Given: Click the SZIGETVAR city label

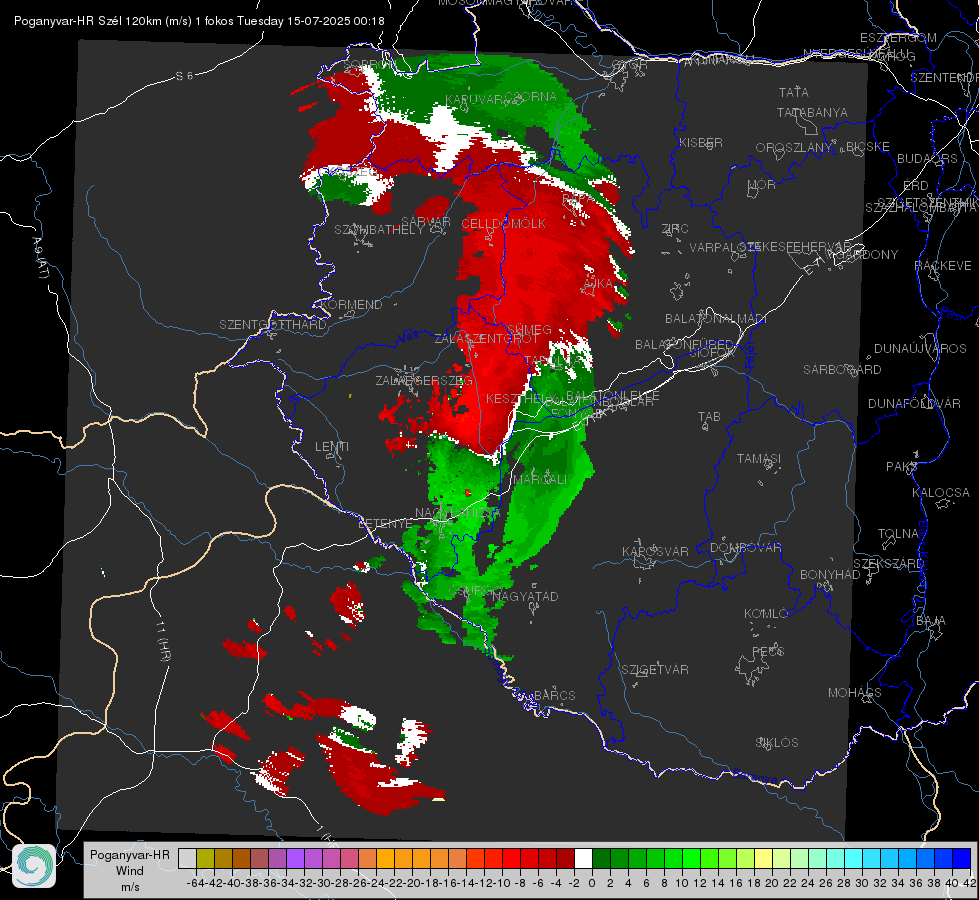Looking at the screenshot, I should pyautogui.click(x=655, y=670).
